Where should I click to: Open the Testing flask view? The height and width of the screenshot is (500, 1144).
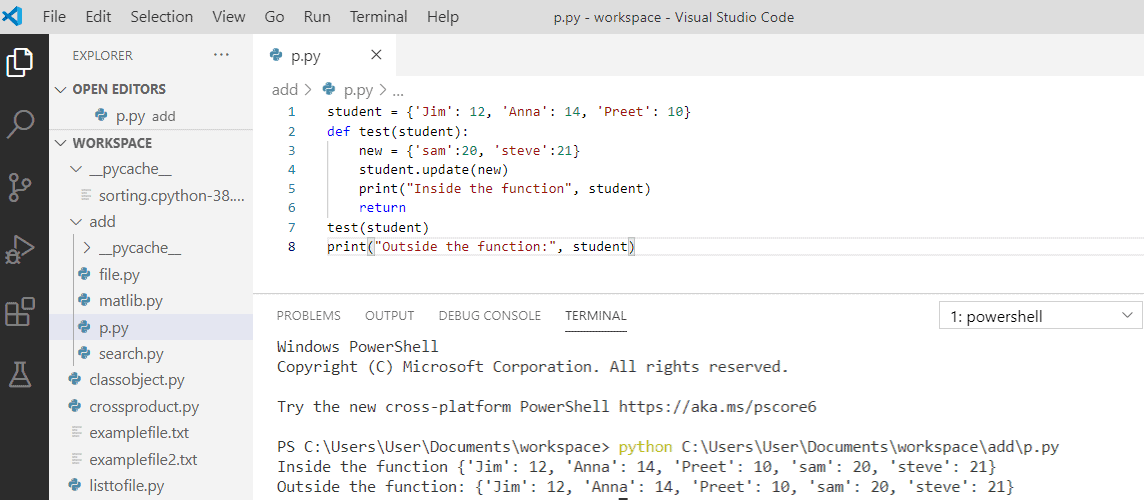coord(20,374)
